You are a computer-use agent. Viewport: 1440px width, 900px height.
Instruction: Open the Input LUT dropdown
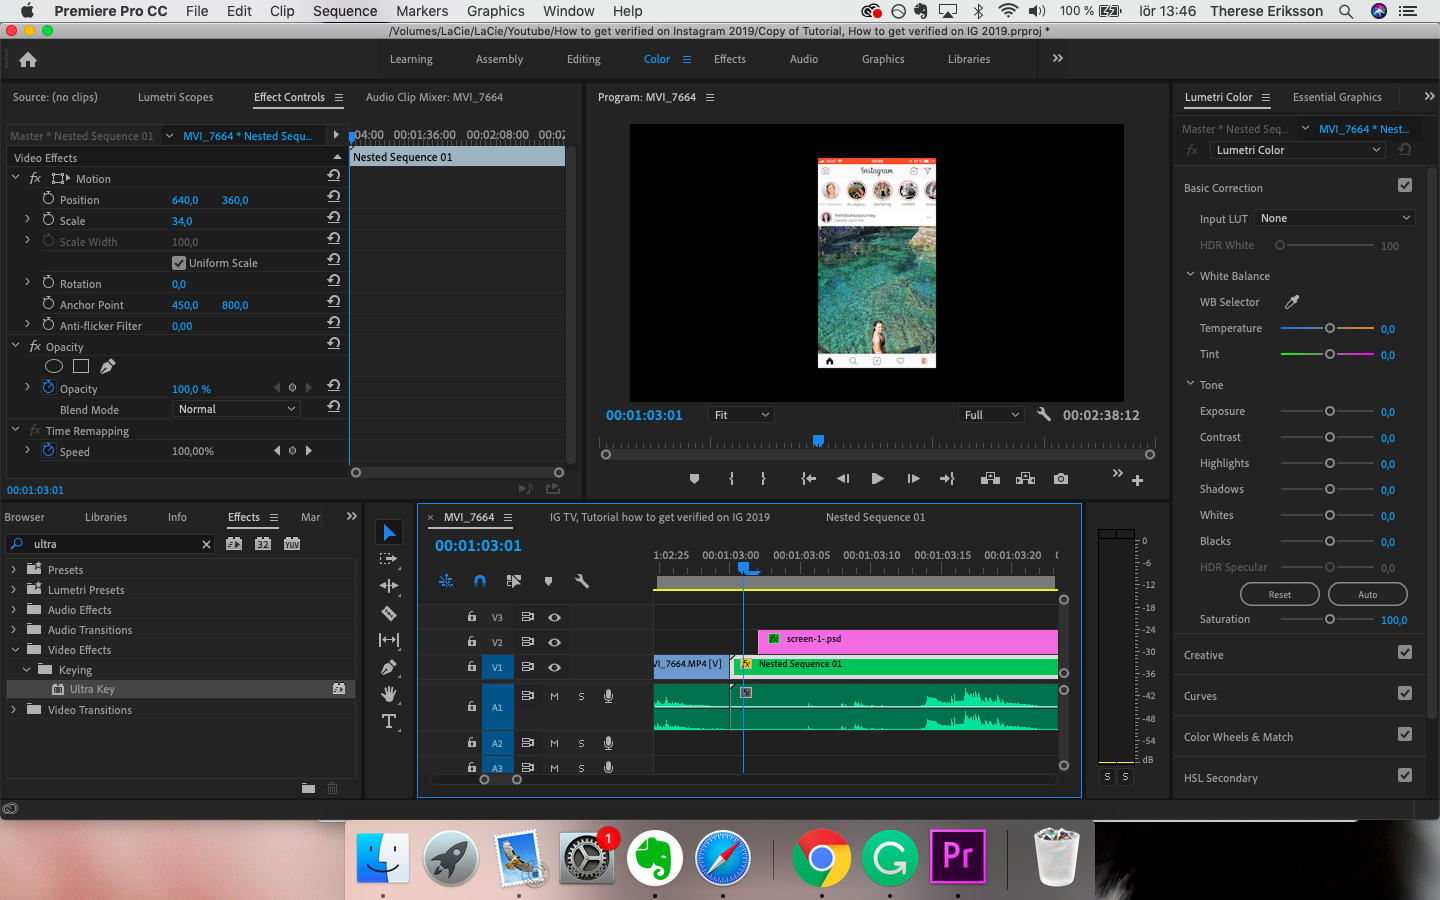(x=1334, y=218)
